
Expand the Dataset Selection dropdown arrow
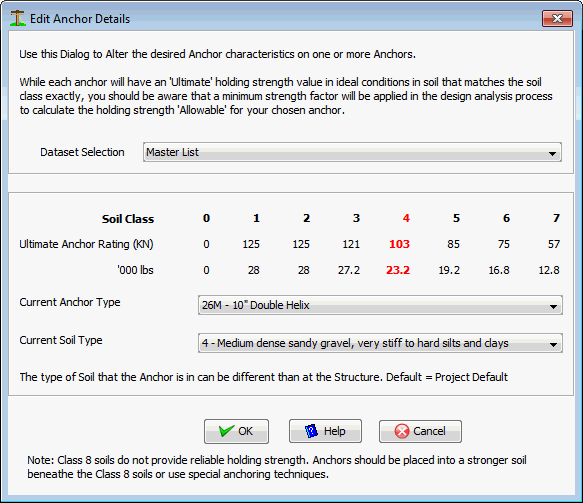click(x=552, y=153)
